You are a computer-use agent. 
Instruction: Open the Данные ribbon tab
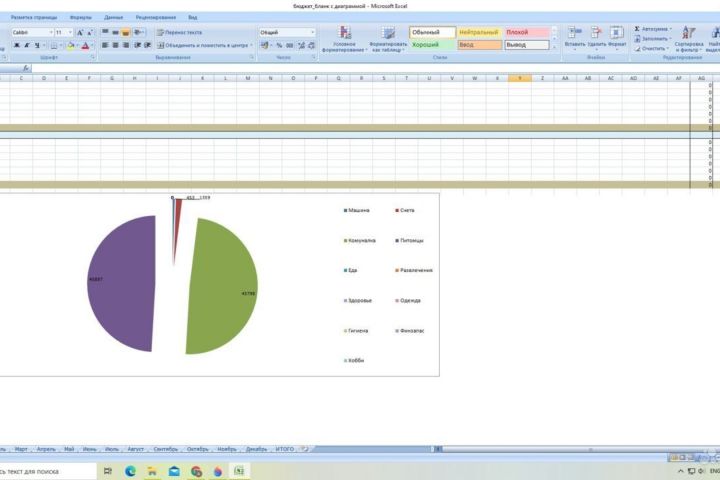tap(113, 17)
